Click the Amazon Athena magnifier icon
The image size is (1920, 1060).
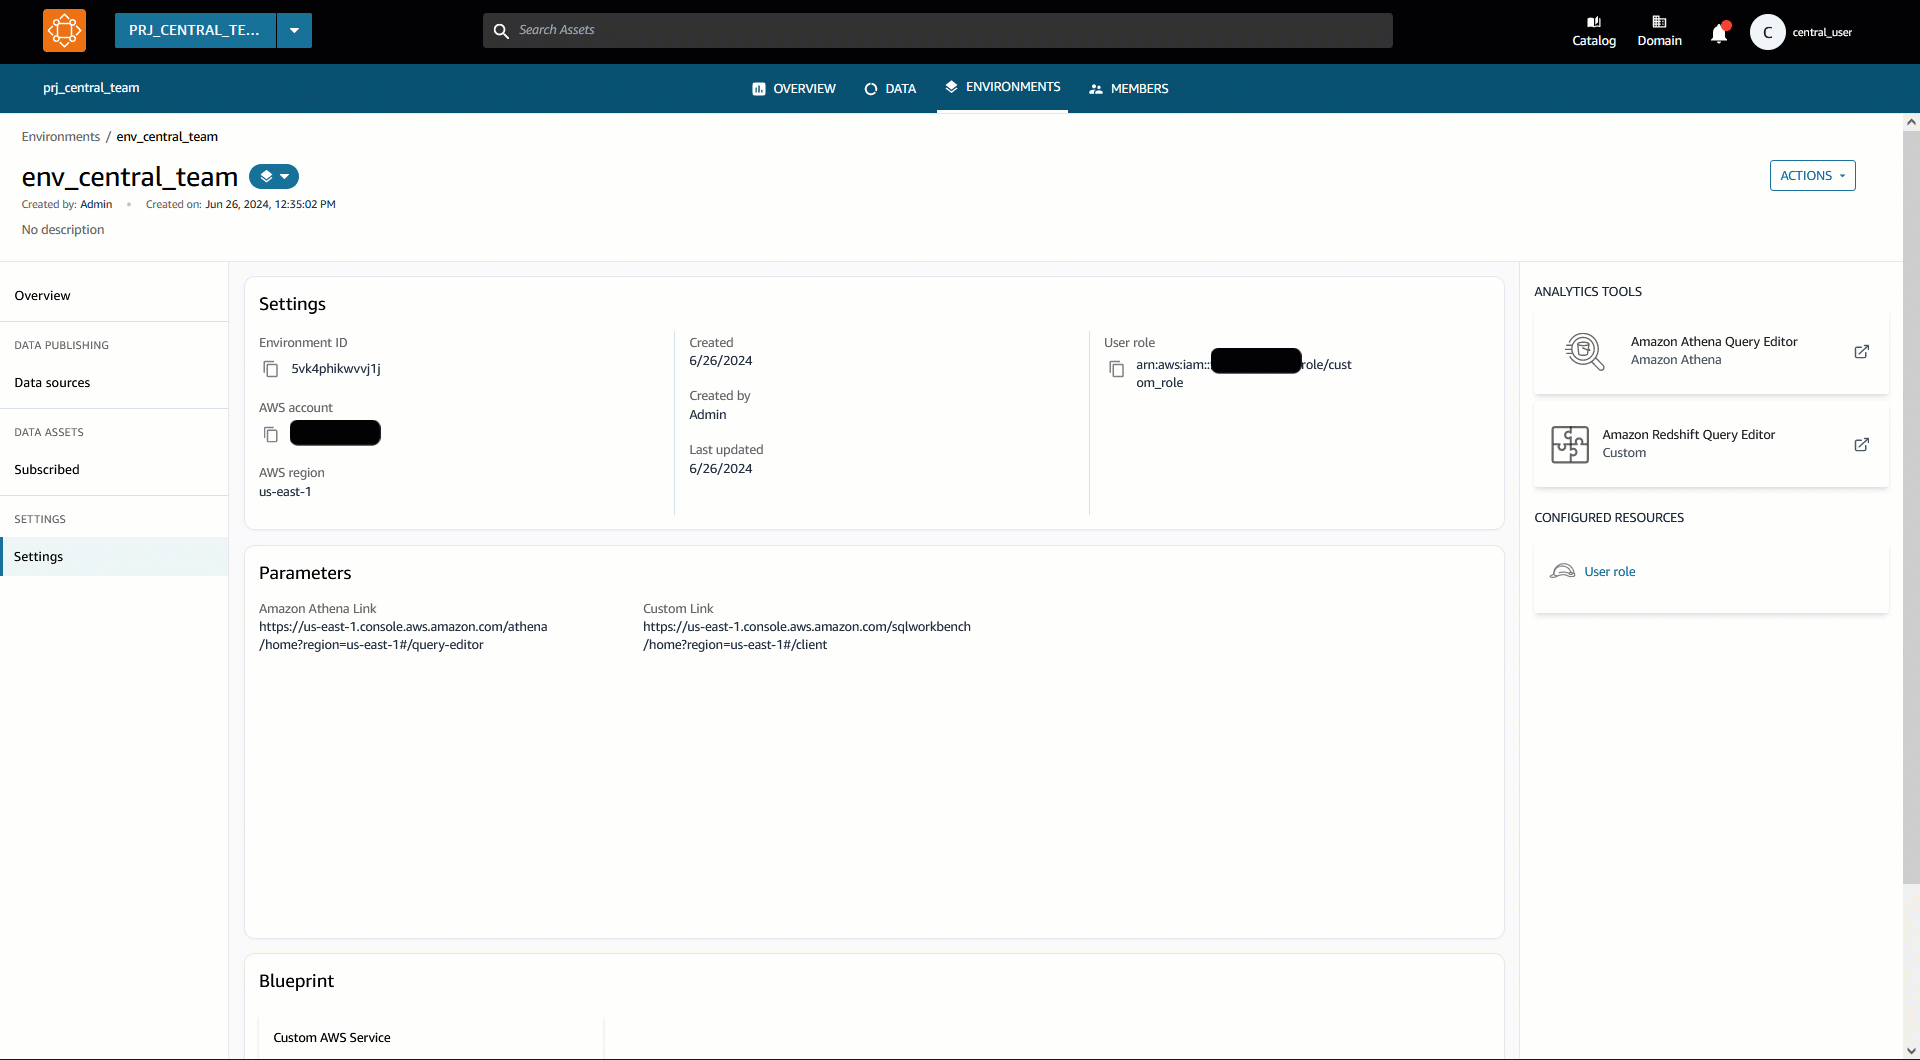pyautogui.click(x=1585, y=351)
